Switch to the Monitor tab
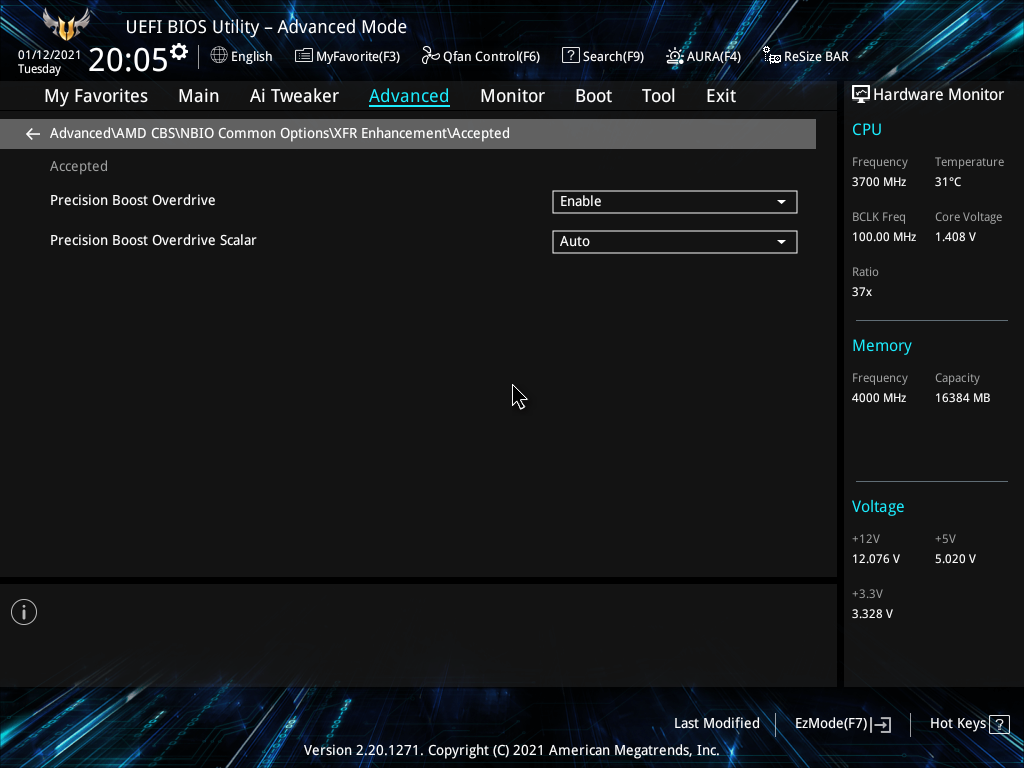Image resolution: width=1024 pixels, height=768 pixels. tap(512, 96)
